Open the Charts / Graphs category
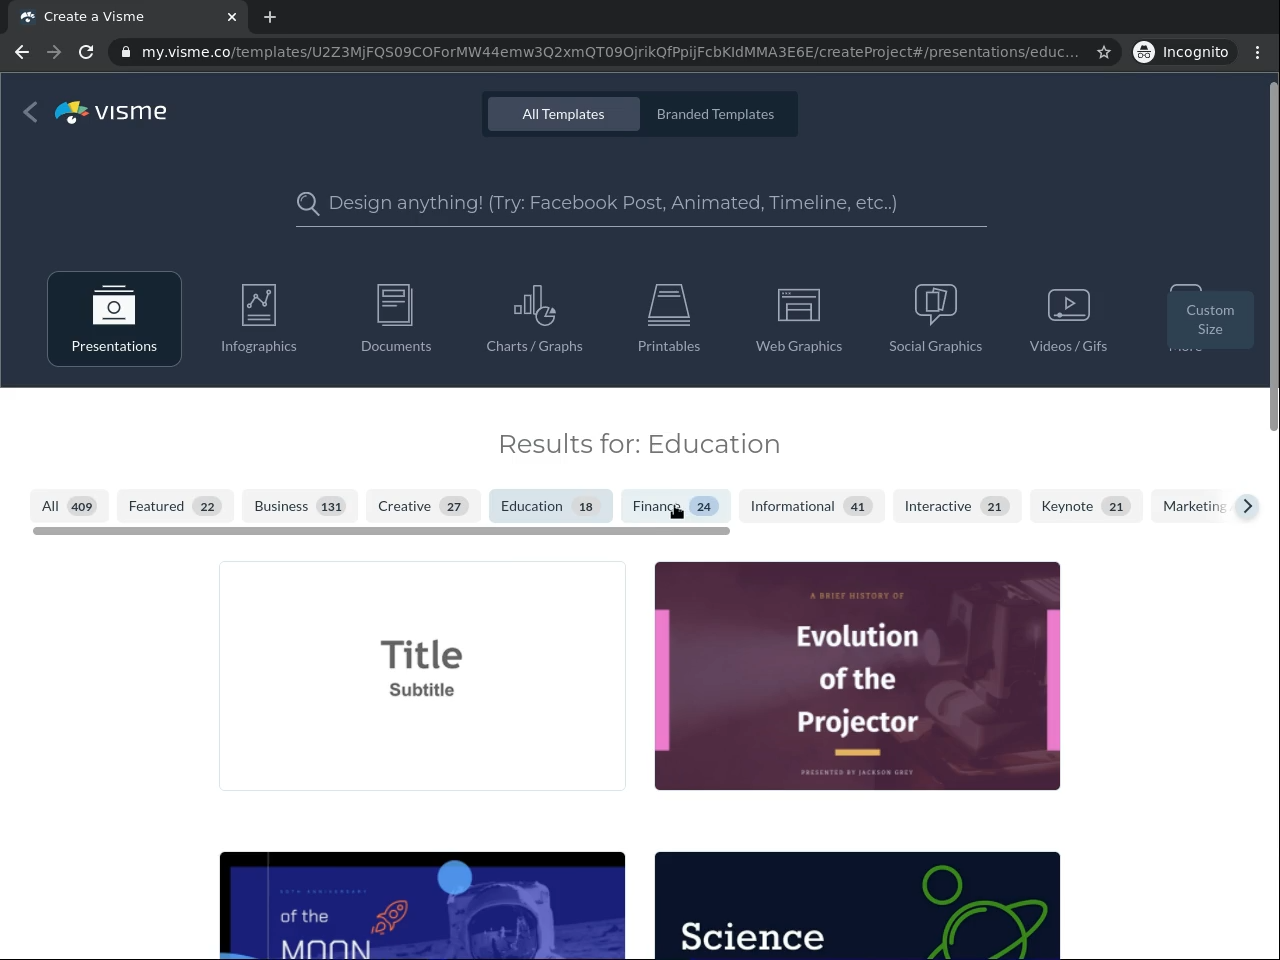 [x=534, y=319]
